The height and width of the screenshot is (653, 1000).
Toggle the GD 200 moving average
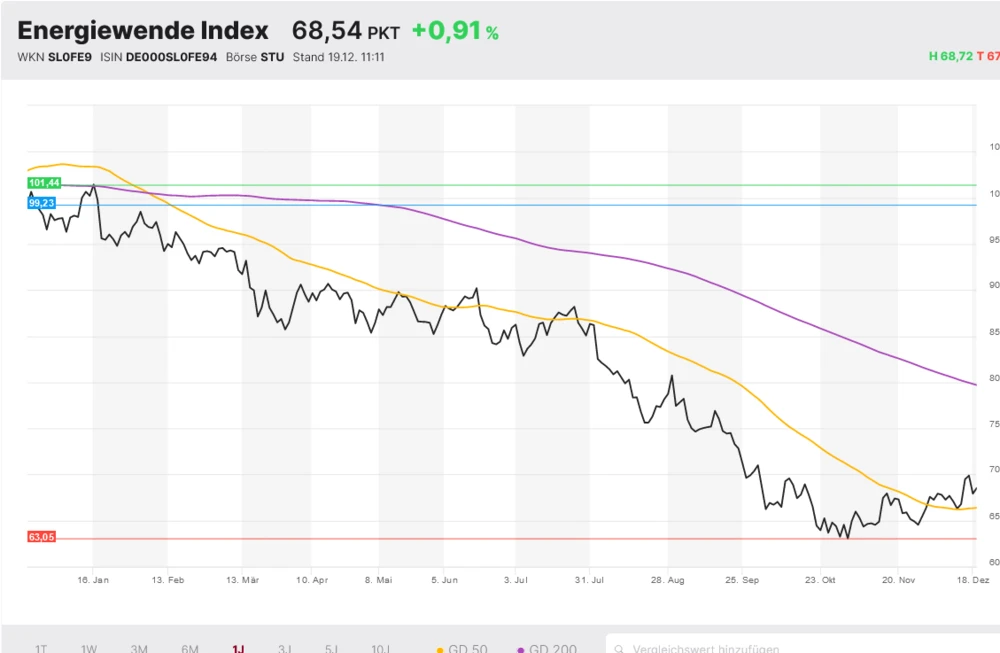click(549, 648)
